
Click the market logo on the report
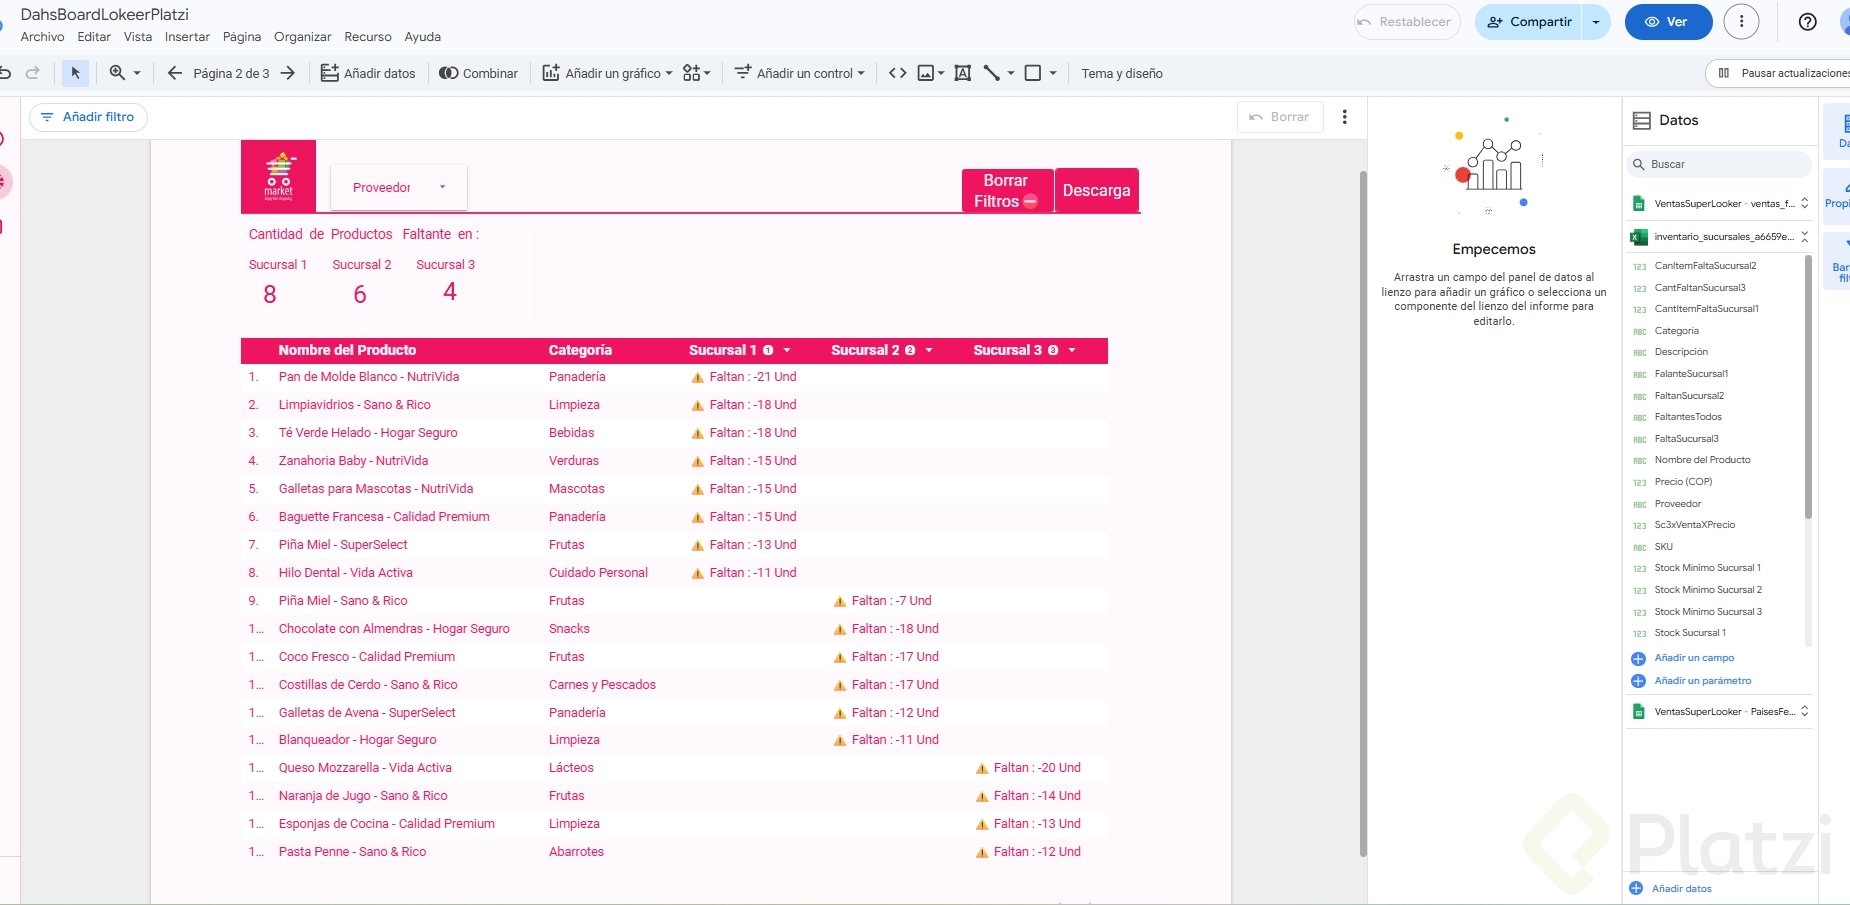tap(279, 176)
